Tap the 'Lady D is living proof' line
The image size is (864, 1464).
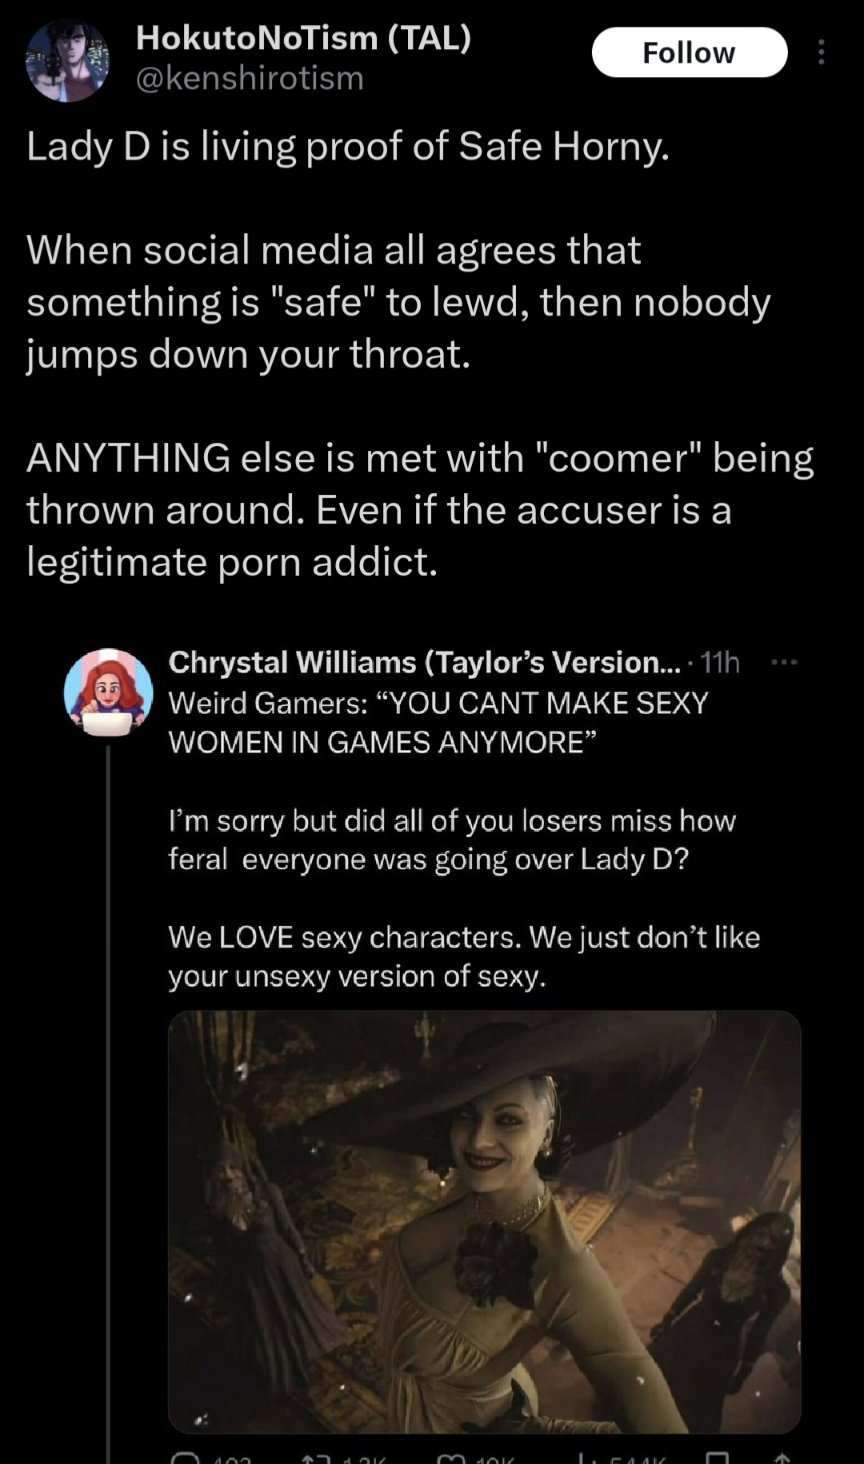pyautogui.click(x=347, y=147)
